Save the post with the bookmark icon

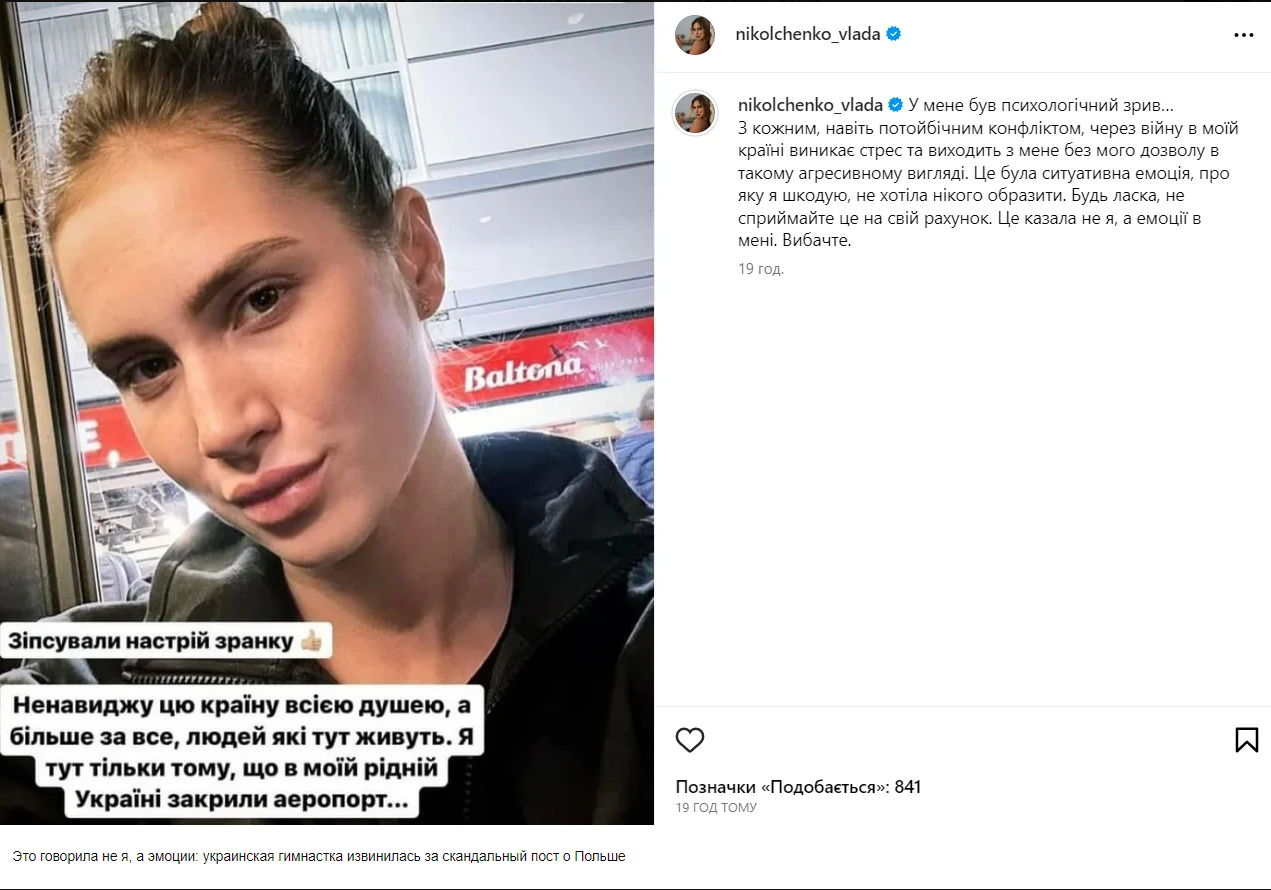[1246, 740]
